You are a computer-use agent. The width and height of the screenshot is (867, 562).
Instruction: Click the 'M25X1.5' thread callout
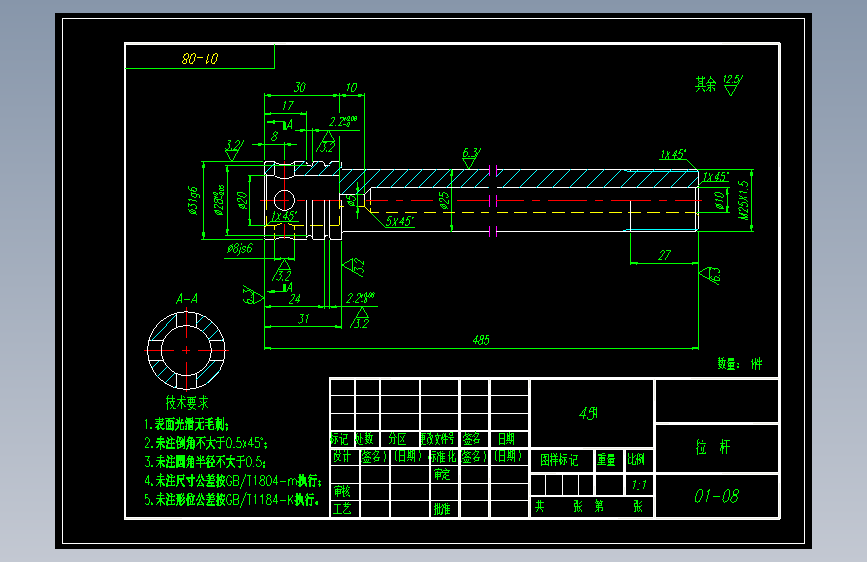pyautogui.click(x=744, y=200)
